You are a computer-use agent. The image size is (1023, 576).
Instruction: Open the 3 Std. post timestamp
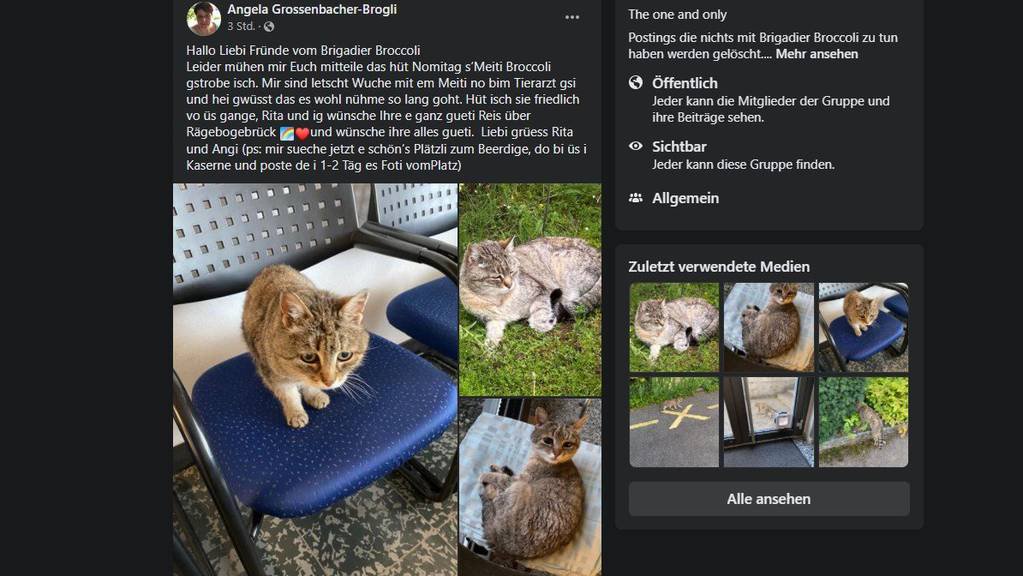241,27
